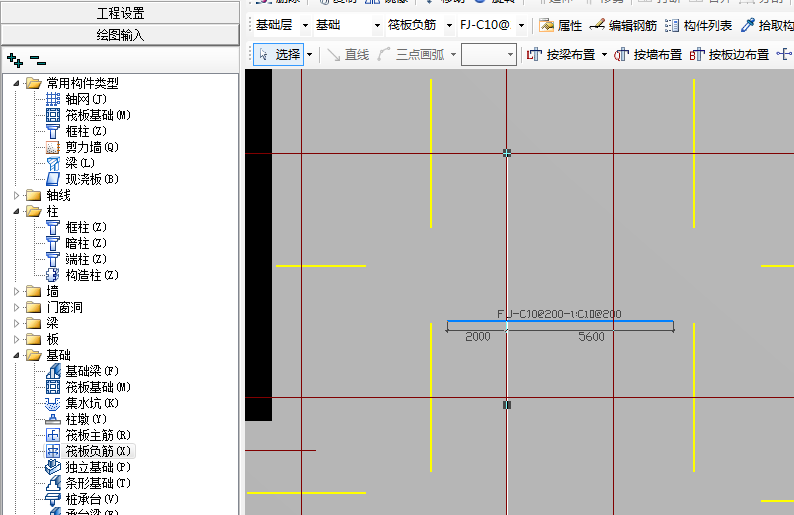
Task: Expand the 板 folder
Action: (16, 339)
